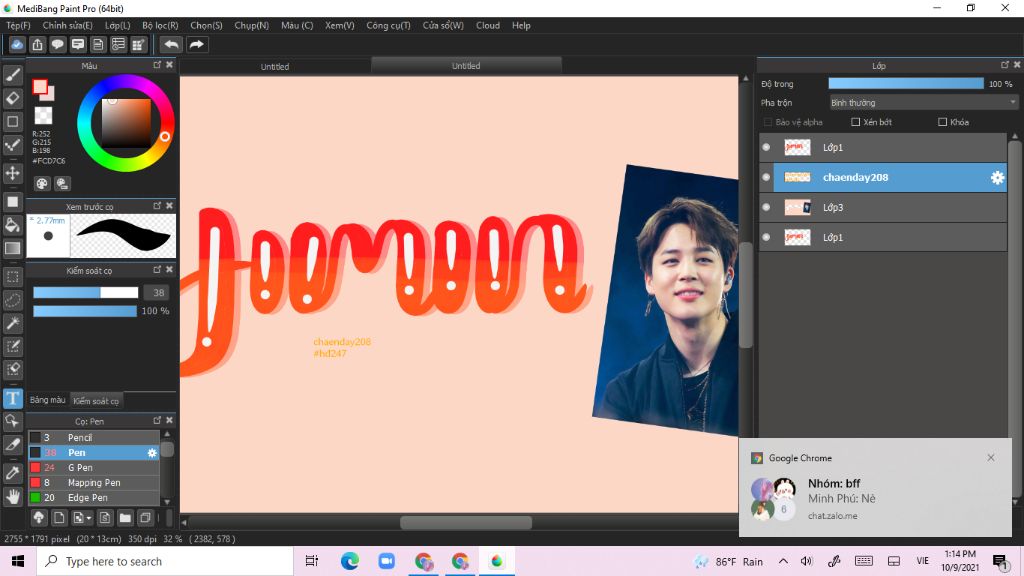The width and height of the screenshot is (1024, 576).
Task: Click the cloud download brush icon
Action: tap(39, 518)
